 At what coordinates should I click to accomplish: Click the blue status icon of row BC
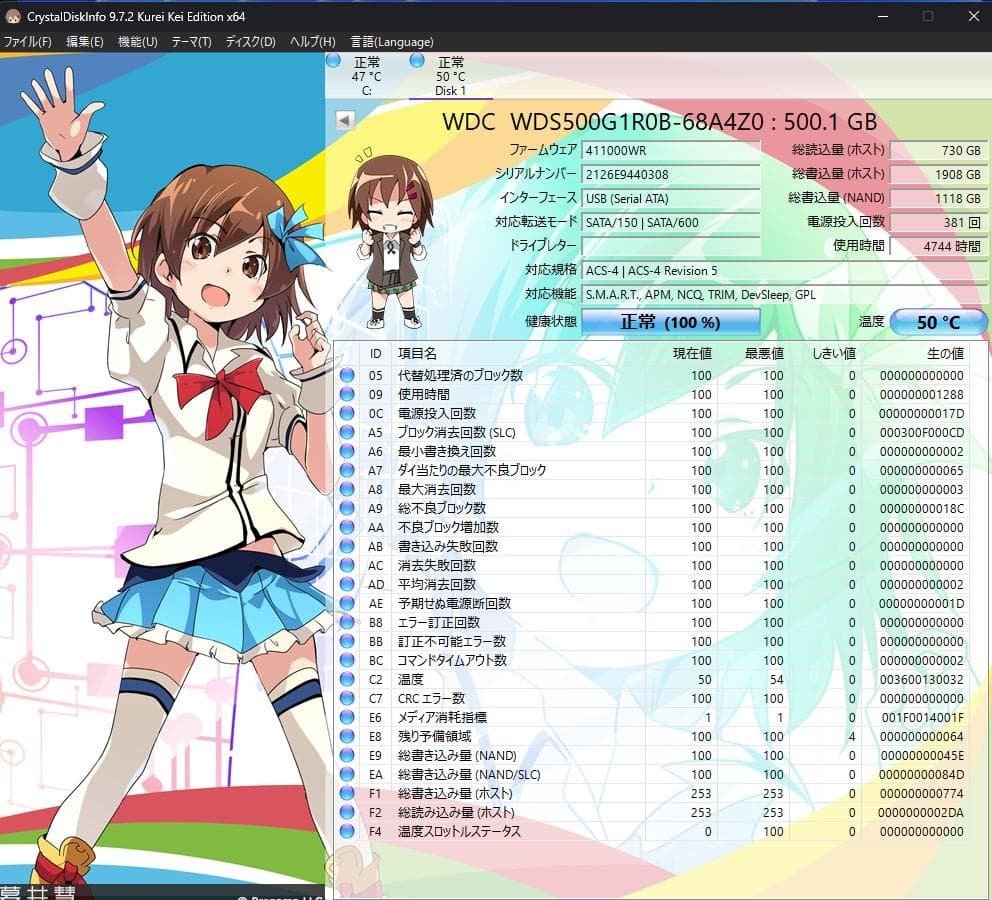coord(347,660)
